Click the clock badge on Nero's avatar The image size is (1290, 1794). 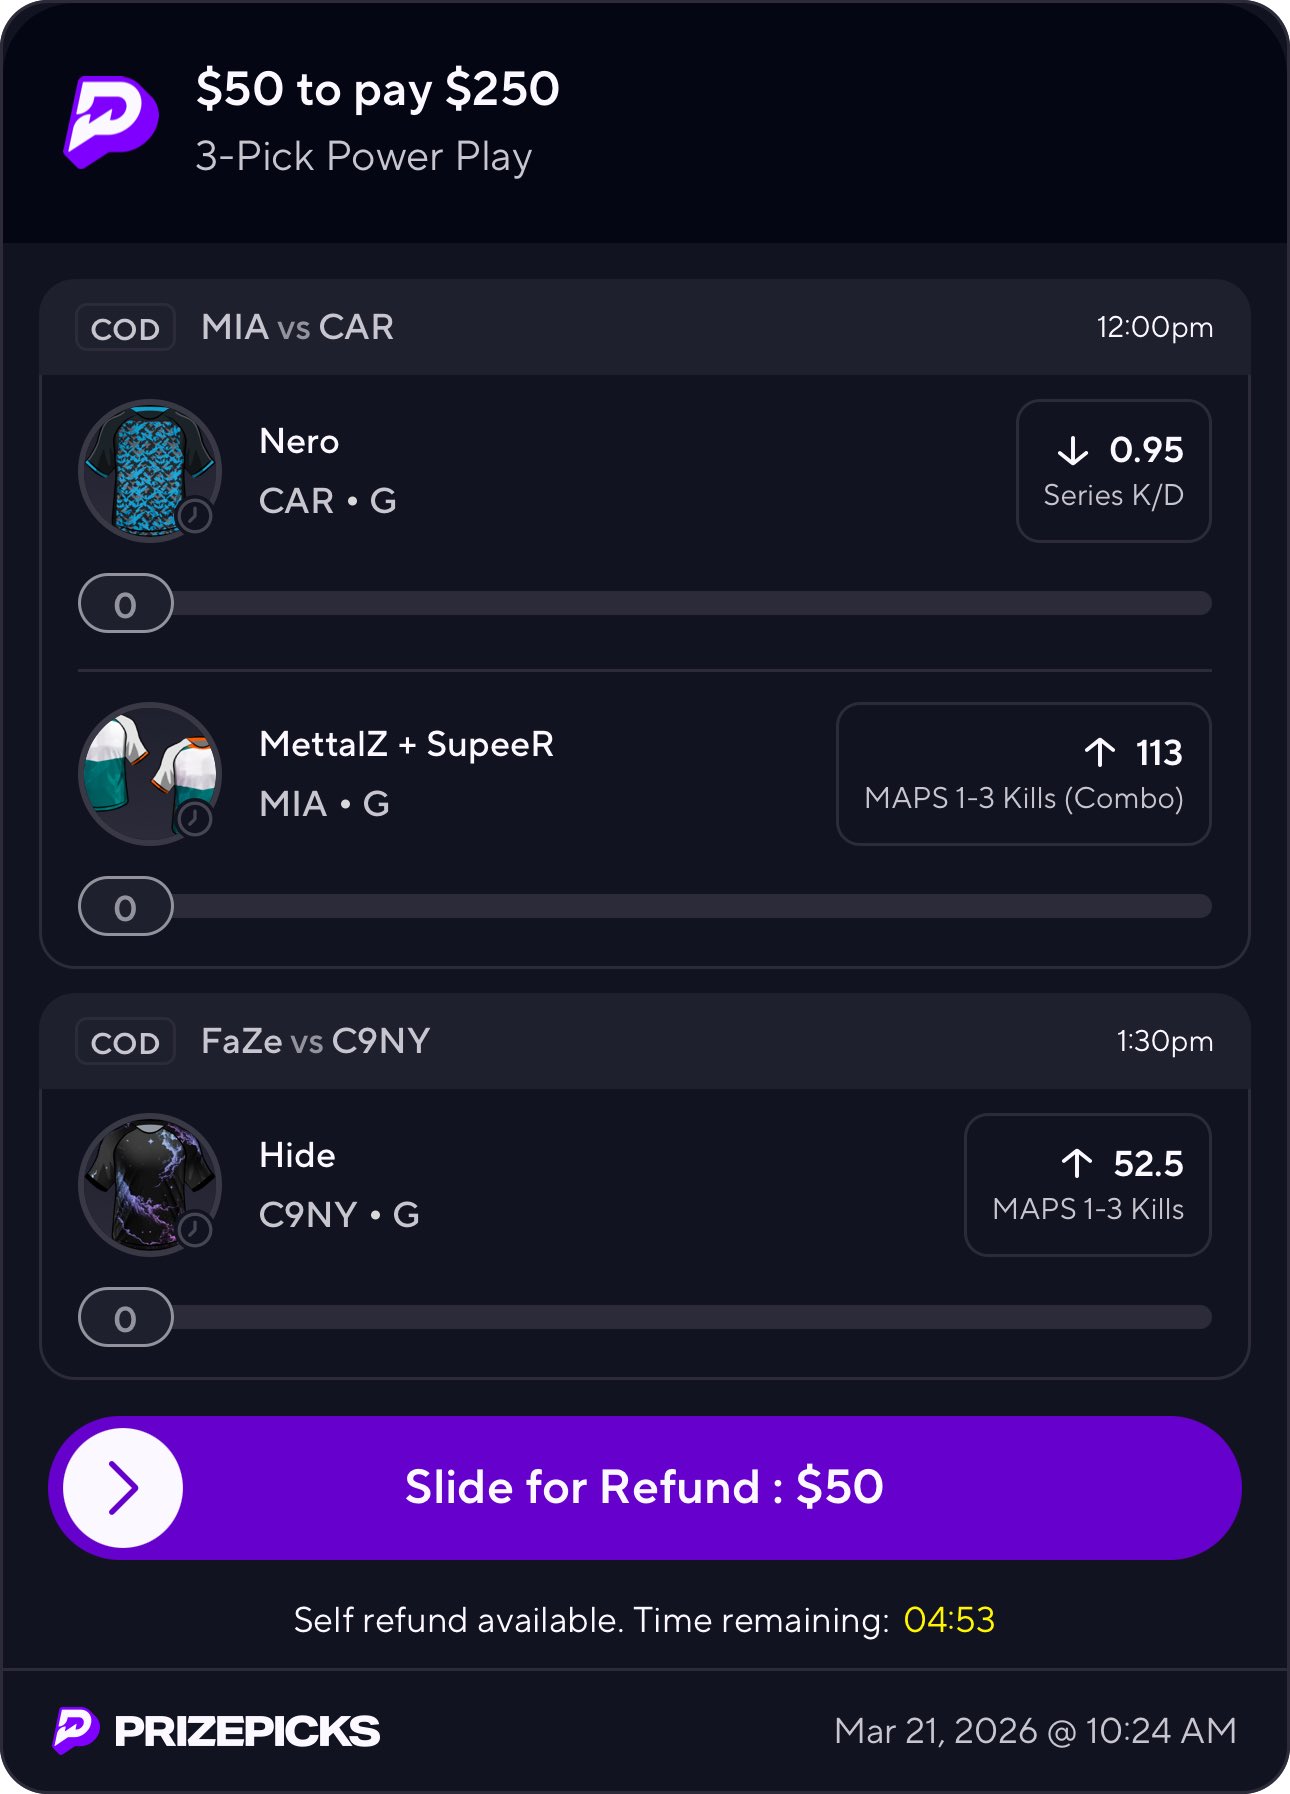coord(195,516)
